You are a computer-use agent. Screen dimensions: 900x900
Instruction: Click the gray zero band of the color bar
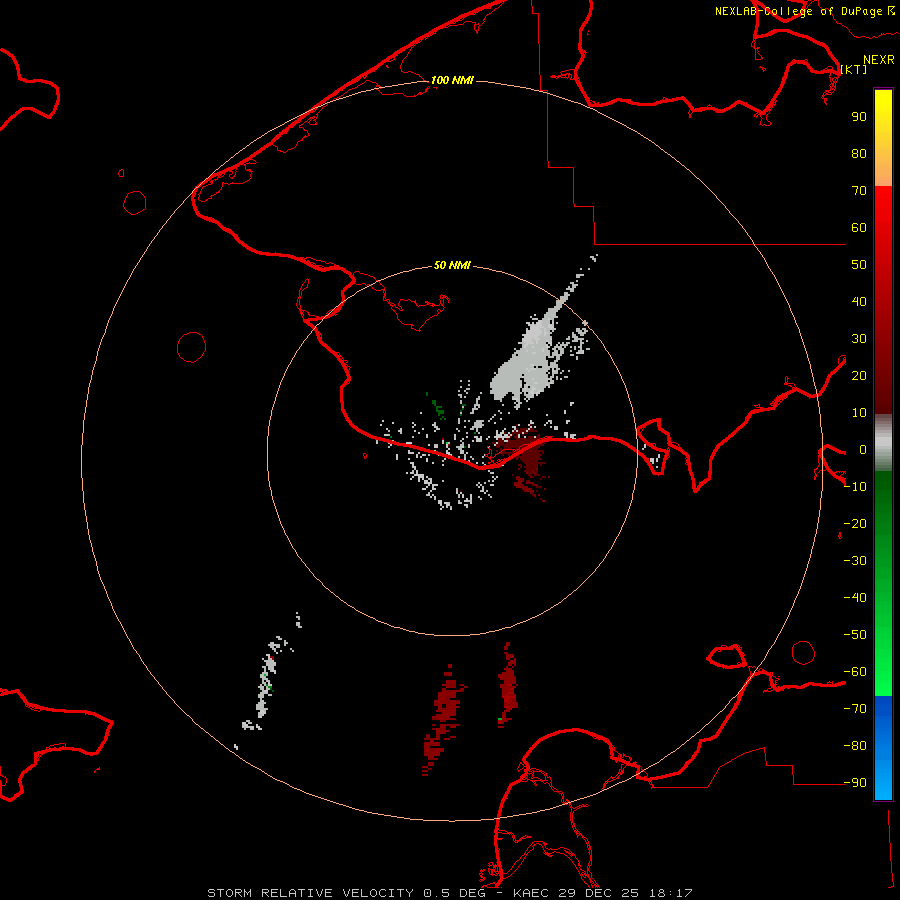tap(883, 443)
